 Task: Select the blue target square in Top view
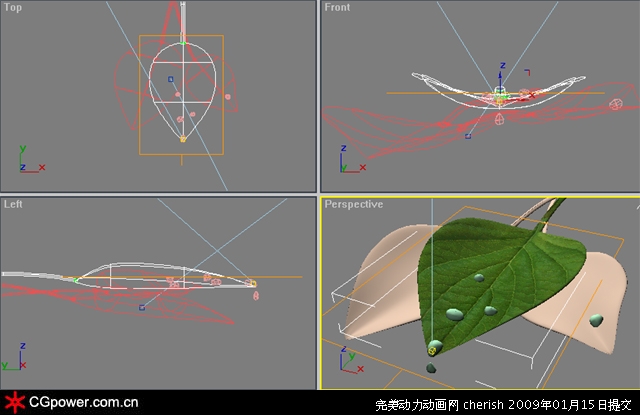171,78
